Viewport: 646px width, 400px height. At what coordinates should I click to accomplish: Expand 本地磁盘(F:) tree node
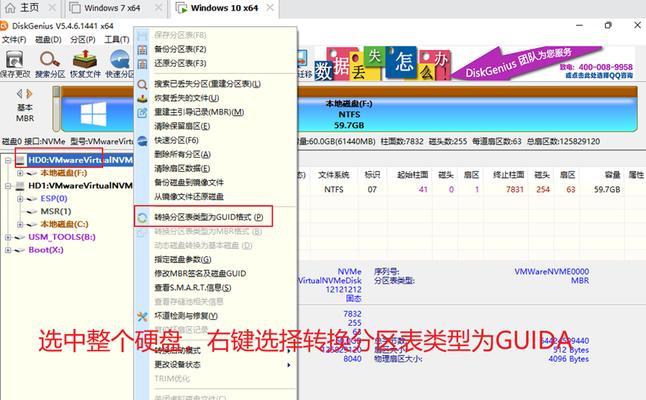[x=20, y=173]
